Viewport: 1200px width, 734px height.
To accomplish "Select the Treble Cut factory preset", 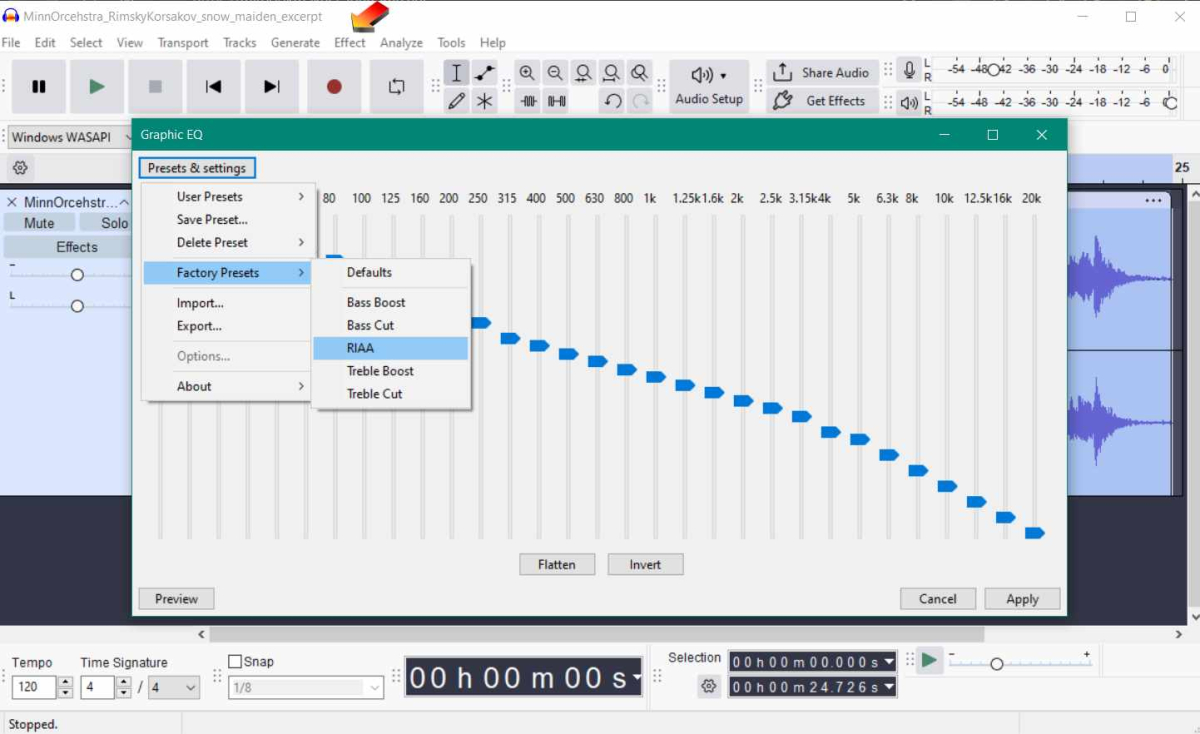I will point(391,394).
